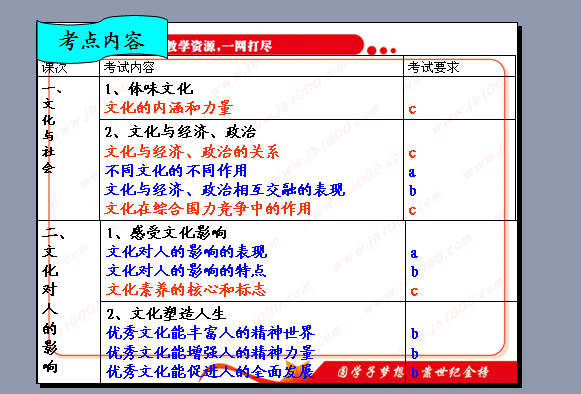Screen dimensions: 581x394
Task: Select the blue line 不同文化的不同作用
Action: [176, 171]
